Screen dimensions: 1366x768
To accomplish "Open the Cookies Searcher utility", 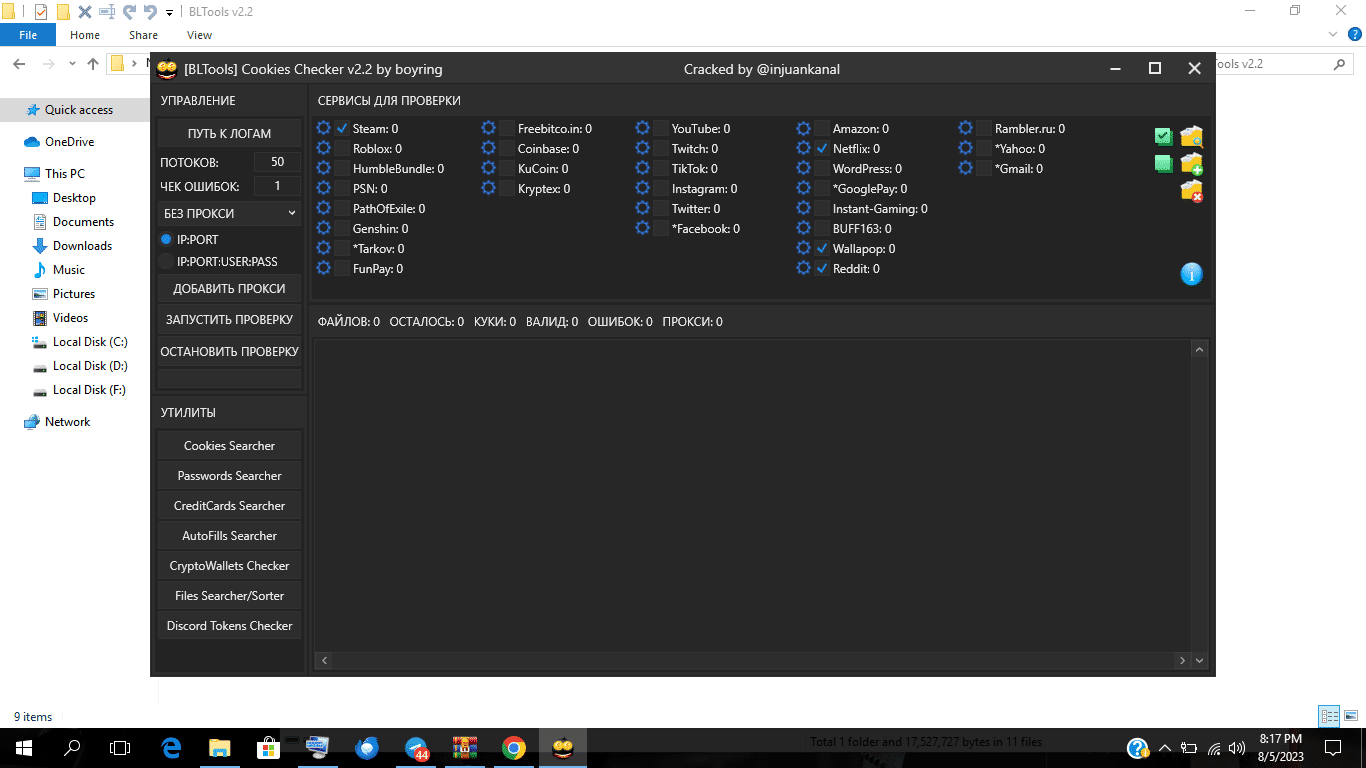I will pyautogui.click(x=229, y=446).
